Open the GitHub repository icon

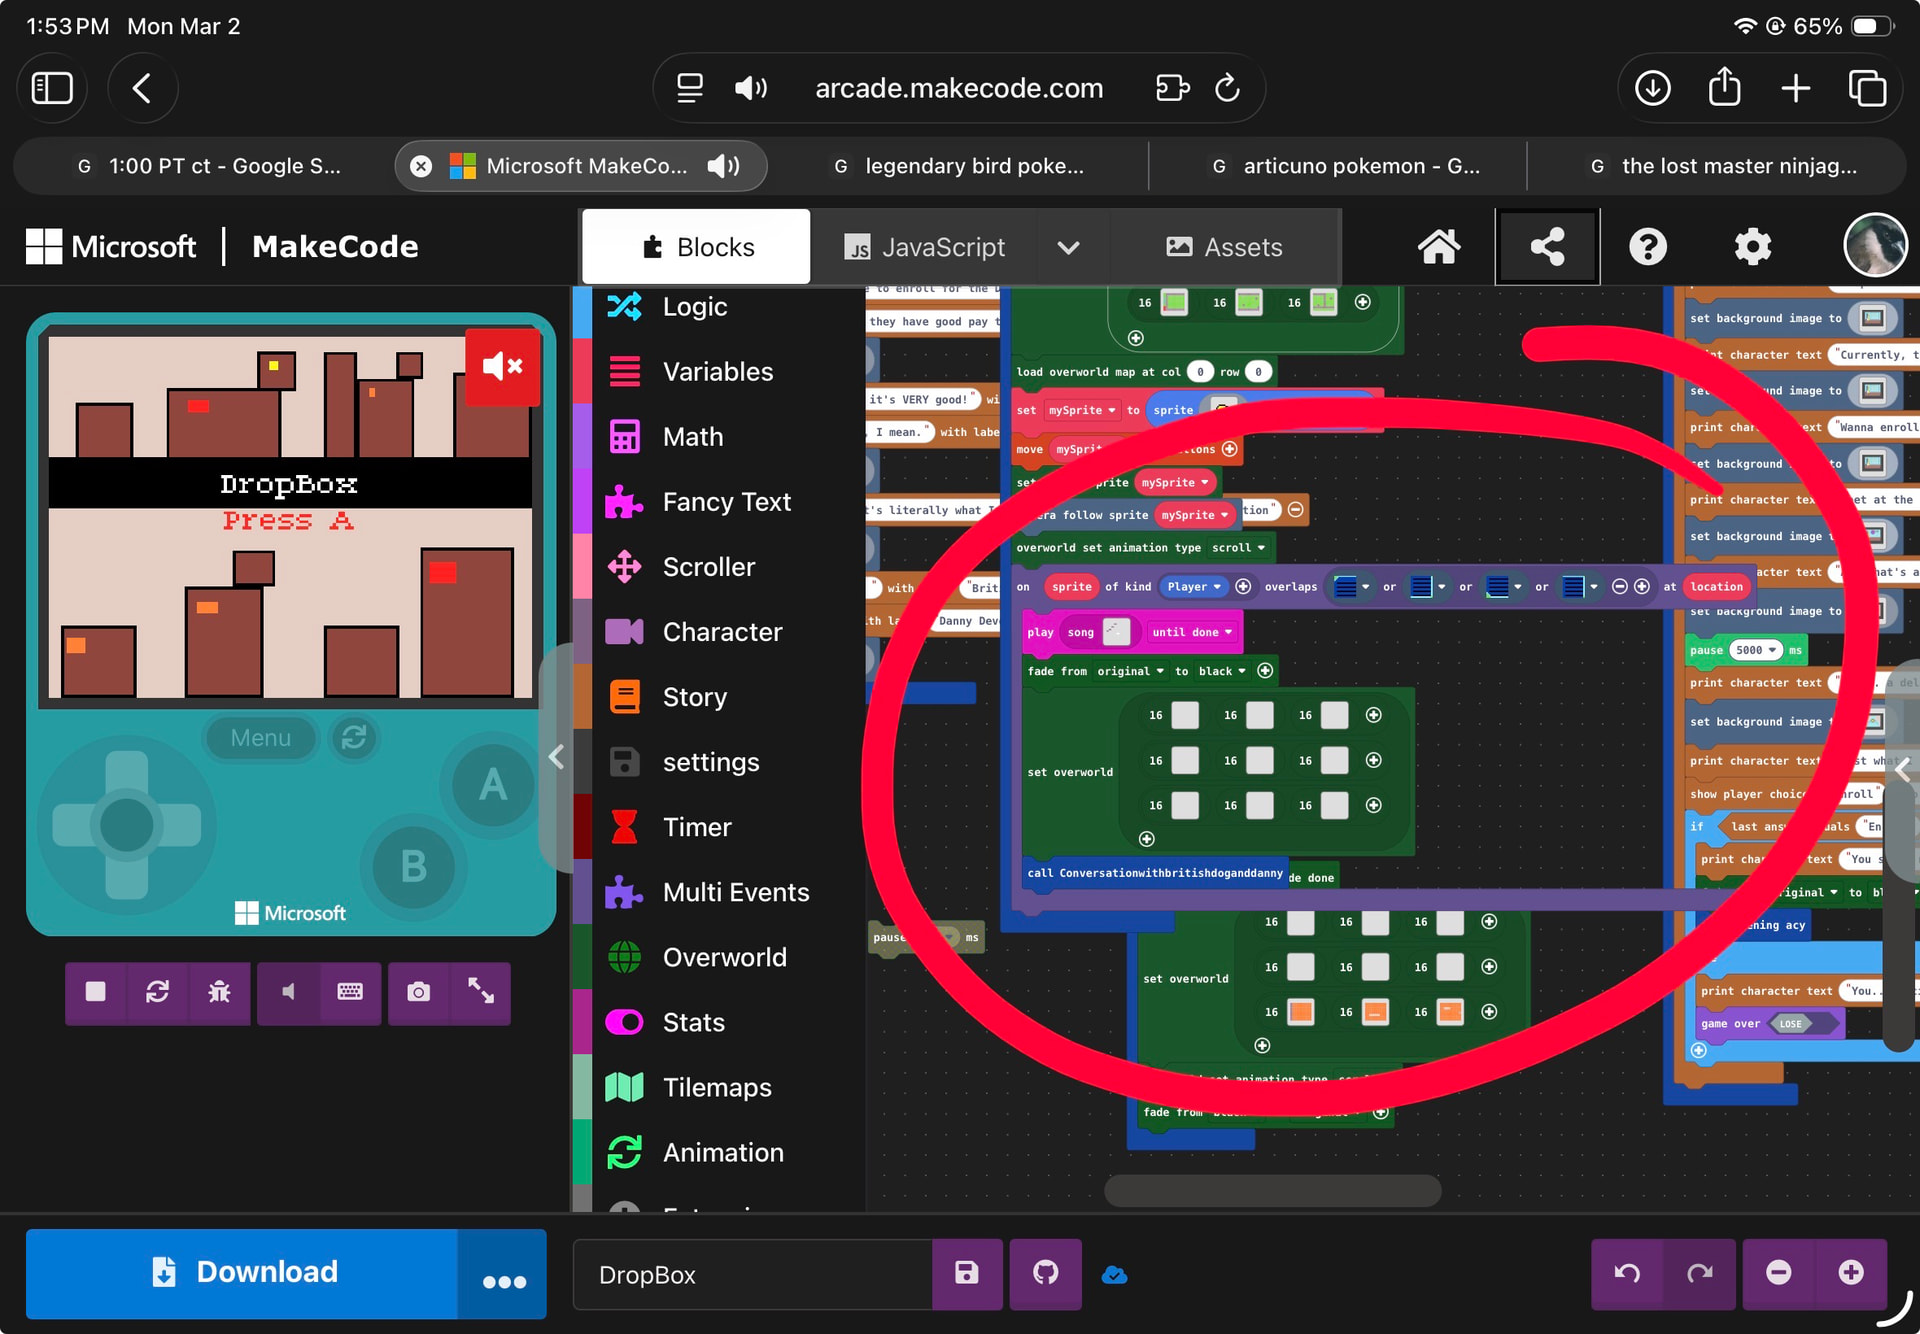coord(1045,1273)
